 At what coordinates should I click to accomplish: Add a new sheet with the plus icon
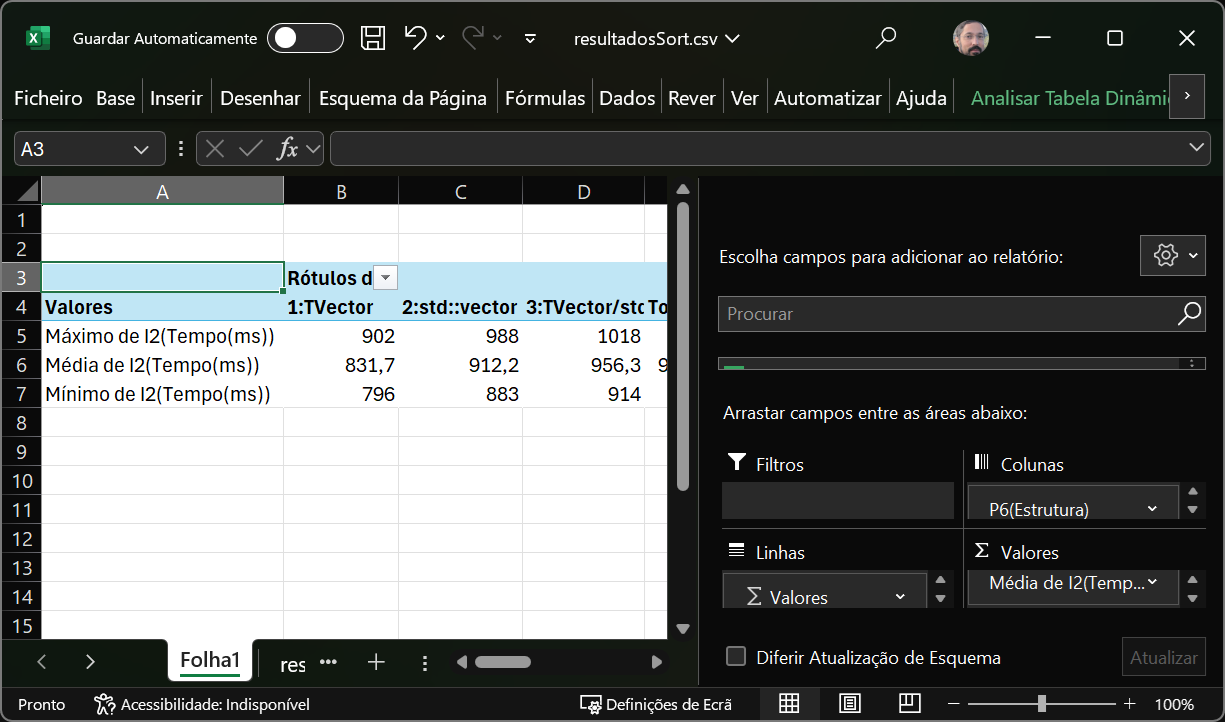[x=376, y=662]
